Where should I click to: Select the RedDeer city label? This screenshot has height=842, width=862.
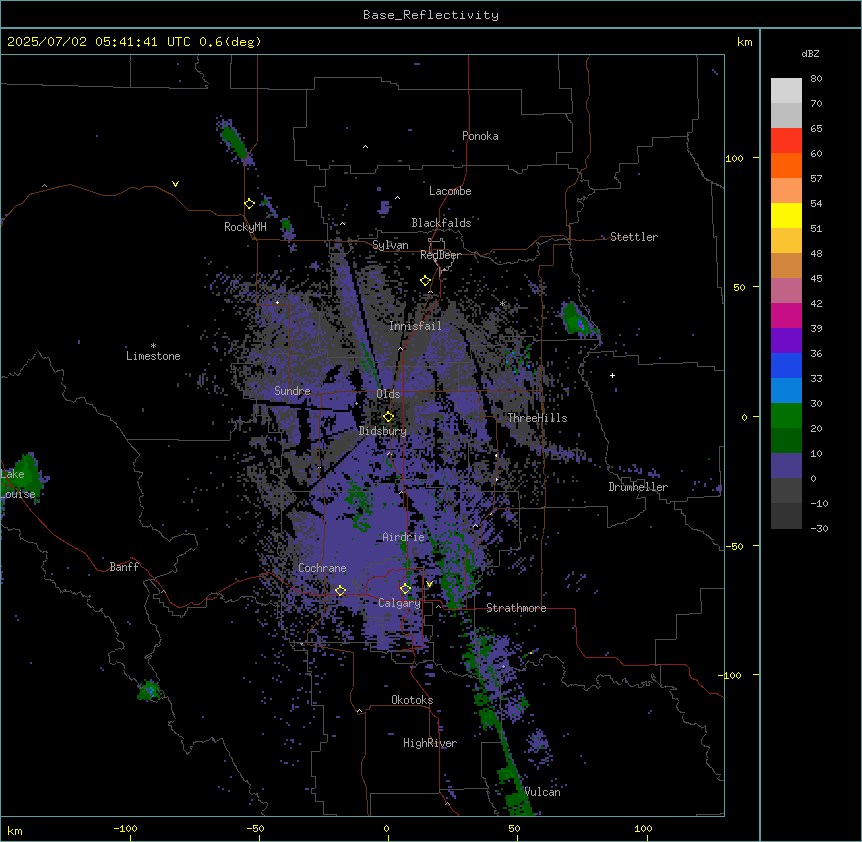(440, 255)
